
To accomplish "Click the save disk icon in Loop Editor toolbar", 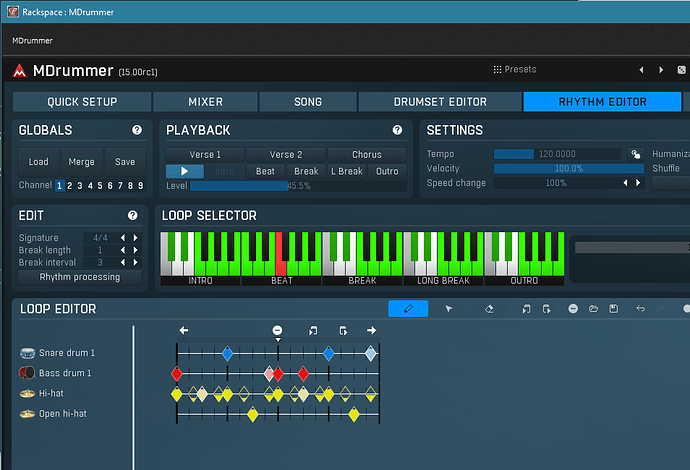I will coord(613,308).
